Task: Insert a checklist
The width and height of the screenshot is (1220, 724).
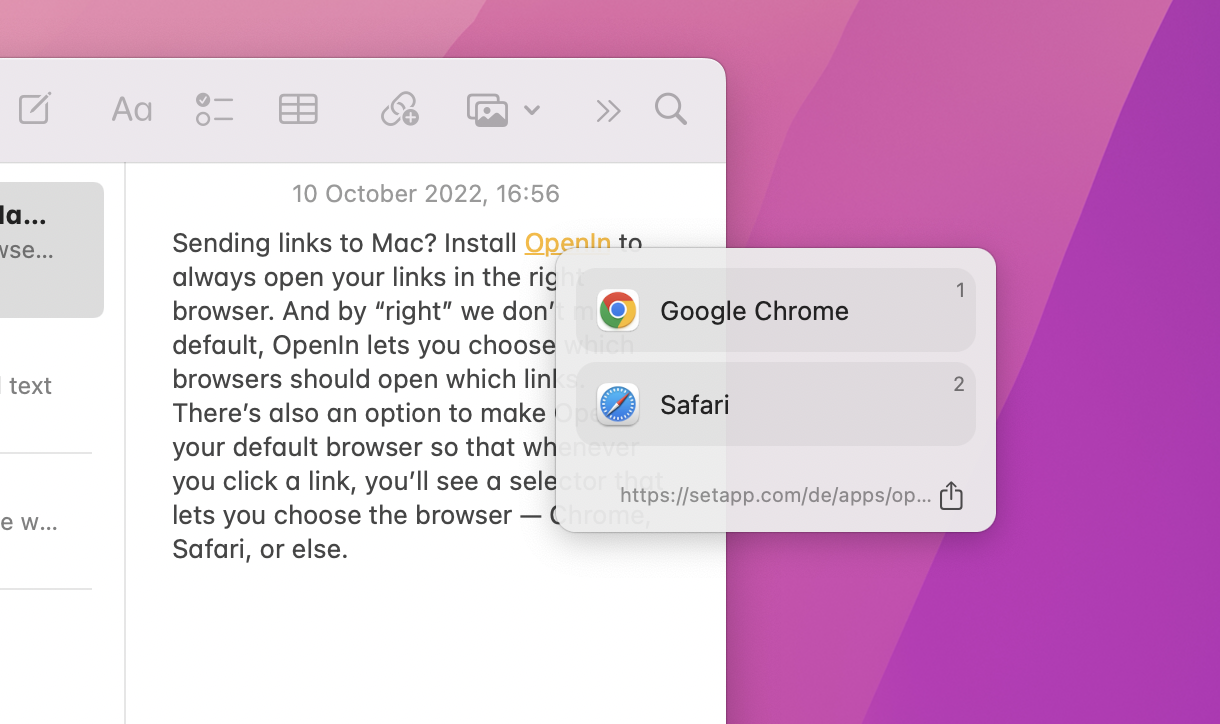Action: click(214, 109)
